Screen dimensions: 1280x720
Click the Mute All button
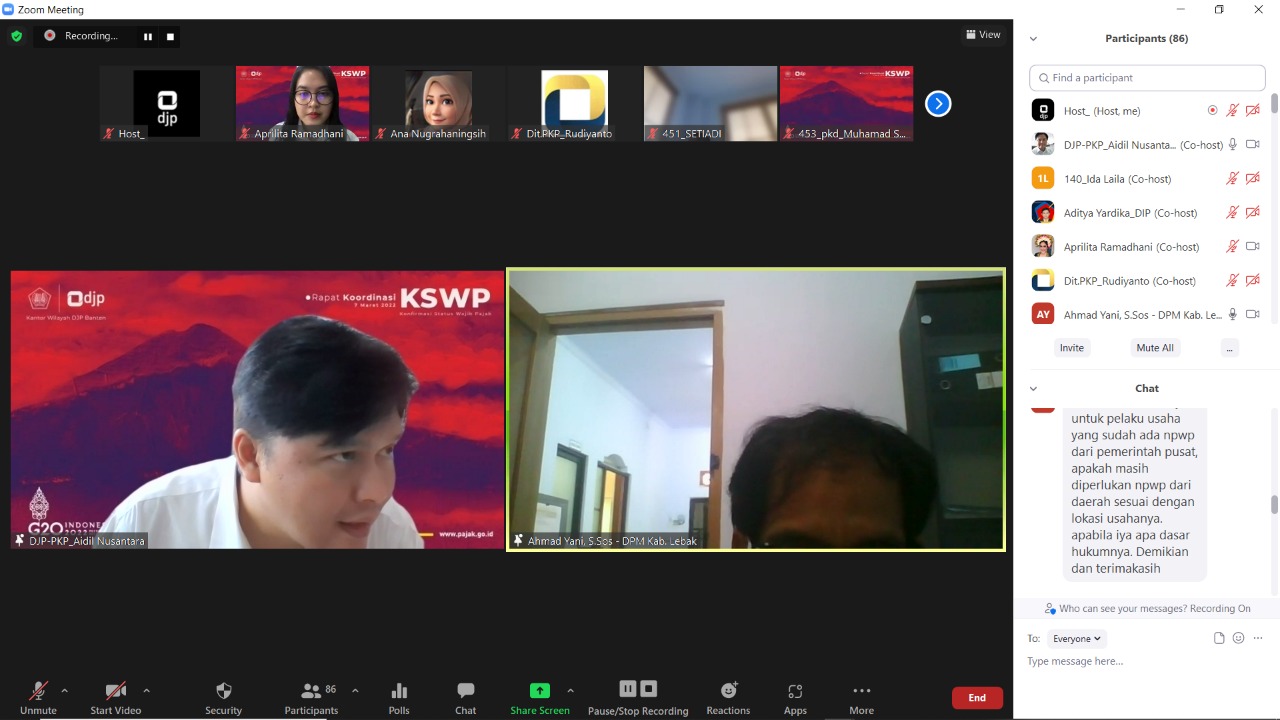pos(1155,347)
